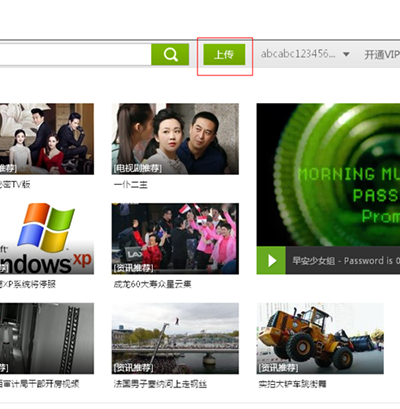Play the 早安少女组 Password video
This screenshot has height=409, width=400.
pyautogui.click(x=271, y=260)
